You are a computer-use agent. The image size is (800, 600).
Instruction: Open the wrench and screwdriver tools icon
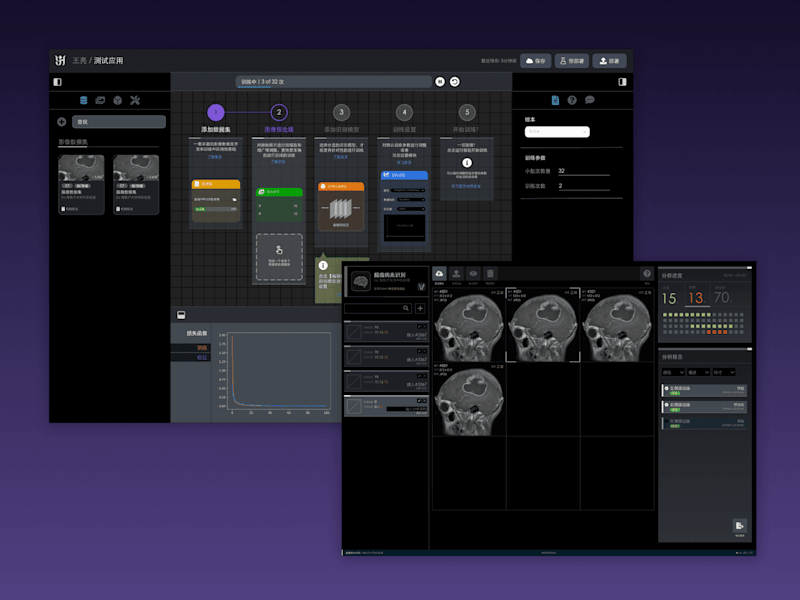135,100
